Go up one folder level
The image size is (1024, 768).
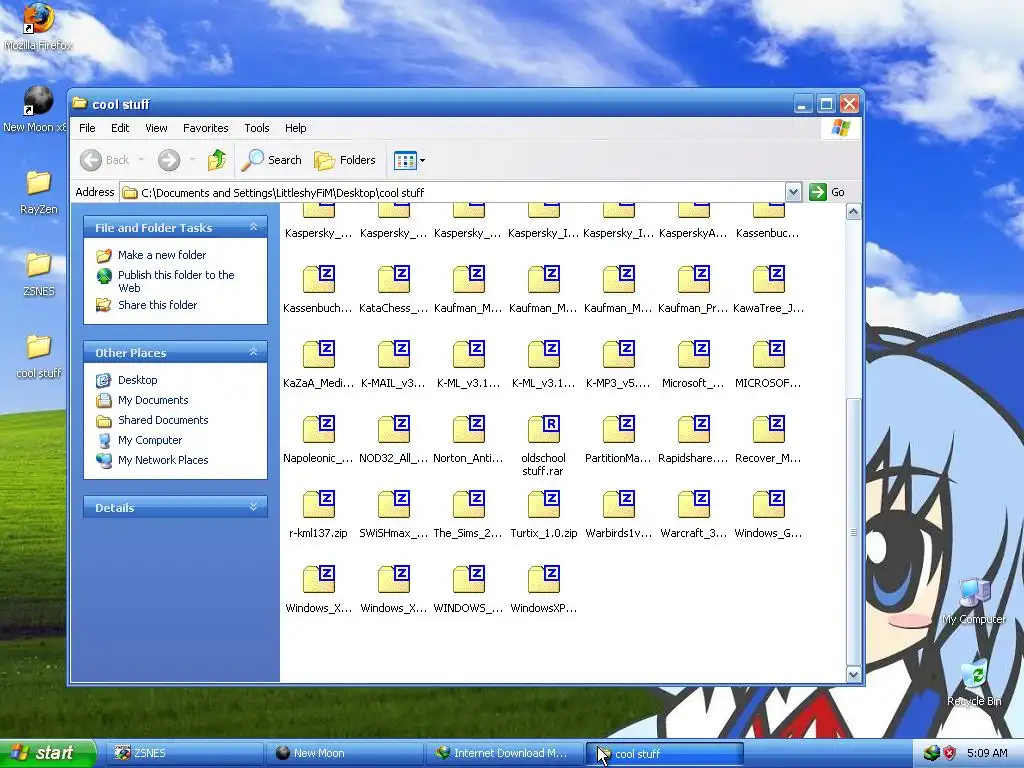click(x=217, y=160)
